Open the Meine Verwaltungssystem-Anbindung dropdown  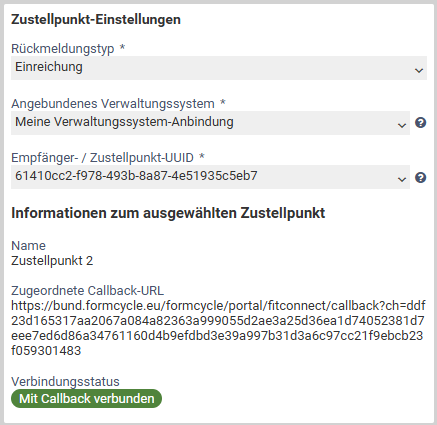(x=210, y=123)
